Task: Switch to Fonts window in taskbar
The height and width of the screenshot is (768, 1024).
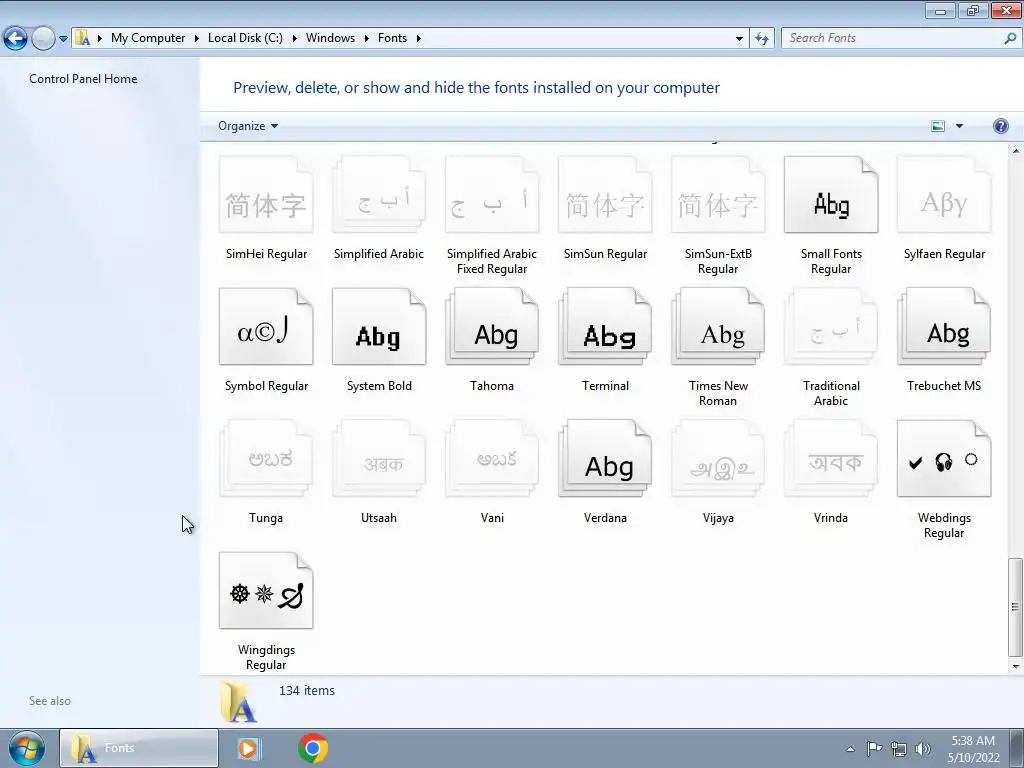Action: (138, 748)
